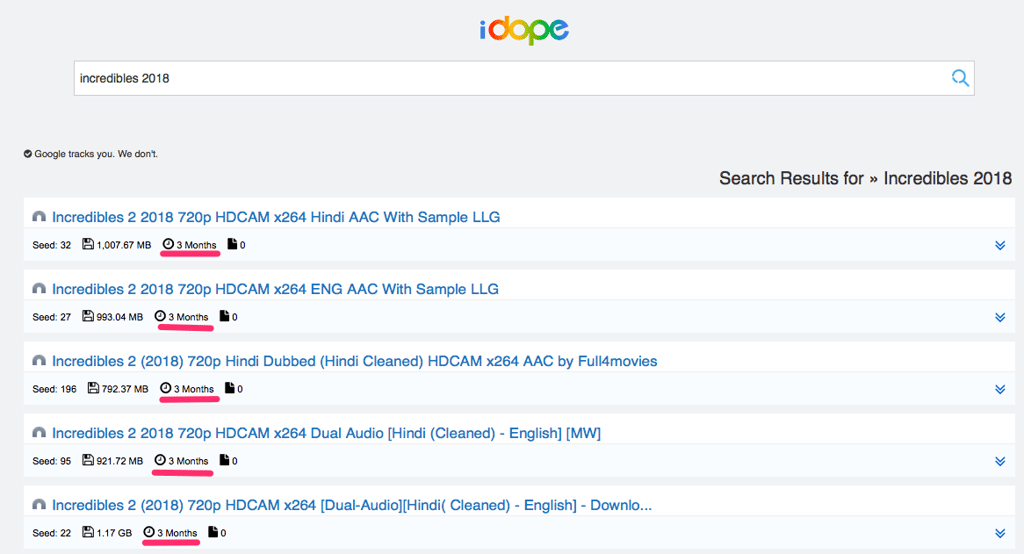Click the disk size icon beside 1.17 GB
Screen dimensions: 1024x554
tap(88, 532)
